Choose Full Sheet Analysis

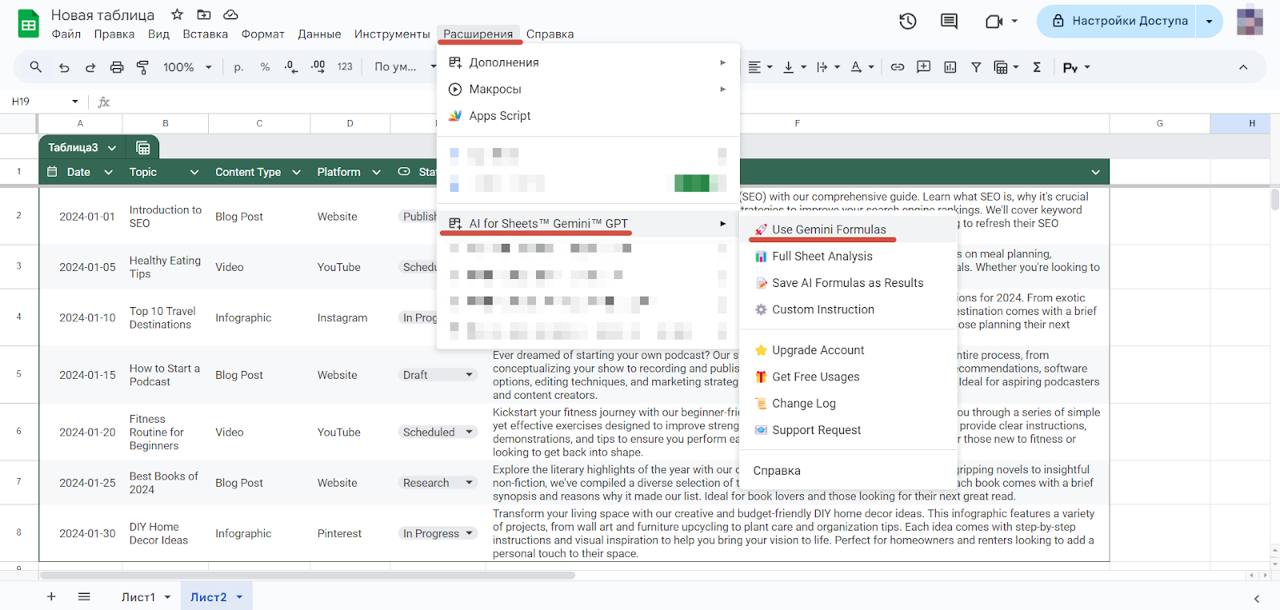coord(848,256)
